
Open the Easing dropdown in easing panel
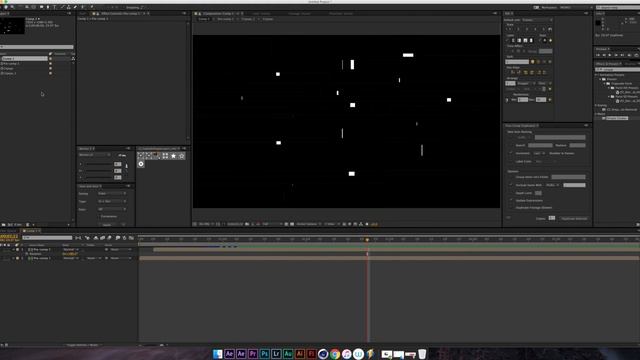[111, 193]
